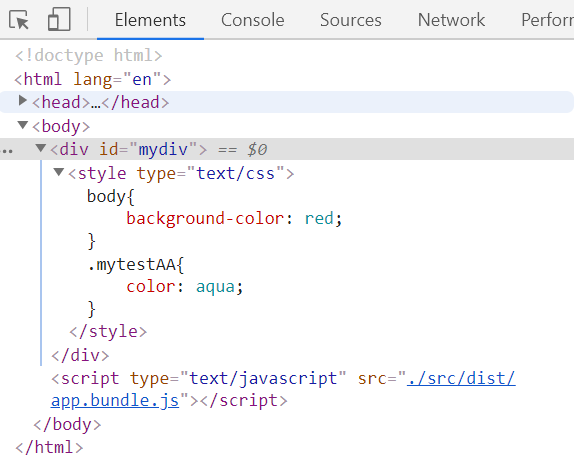Click the "en" lang attribute value

[x=142, y=79]
